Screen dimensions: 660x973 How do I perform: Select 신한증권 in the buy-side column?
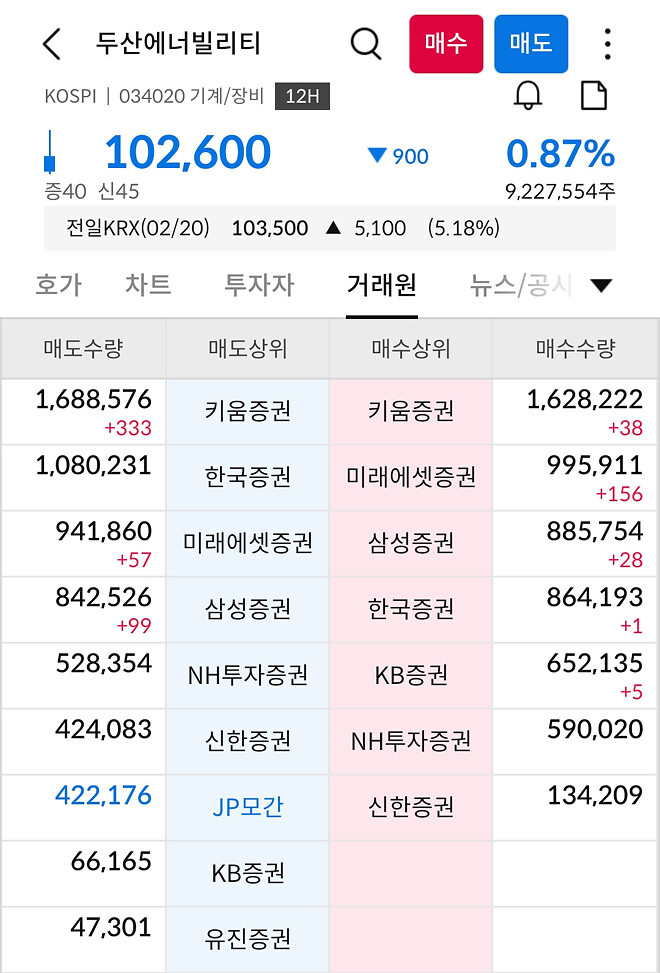click(411, 807)
